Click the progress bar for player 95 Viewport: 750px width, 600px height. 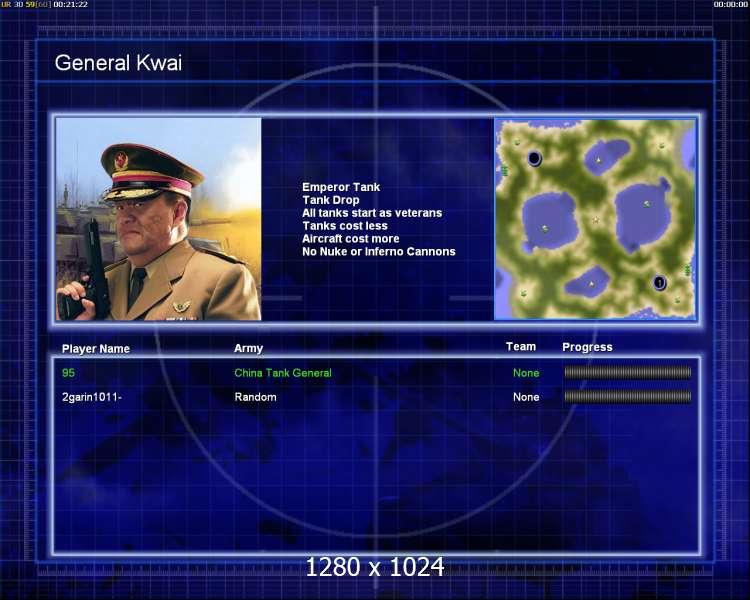tap(627, 373)
